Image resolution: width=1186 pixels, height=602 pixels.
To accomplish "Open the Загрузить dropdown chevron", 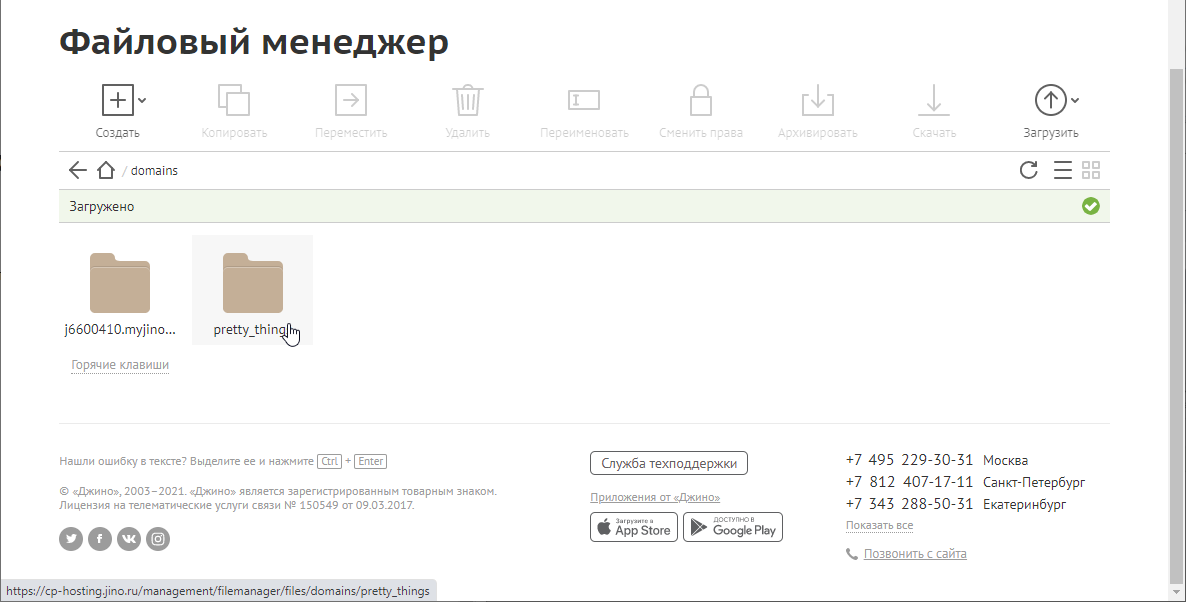I will [x=1075, y=100].
